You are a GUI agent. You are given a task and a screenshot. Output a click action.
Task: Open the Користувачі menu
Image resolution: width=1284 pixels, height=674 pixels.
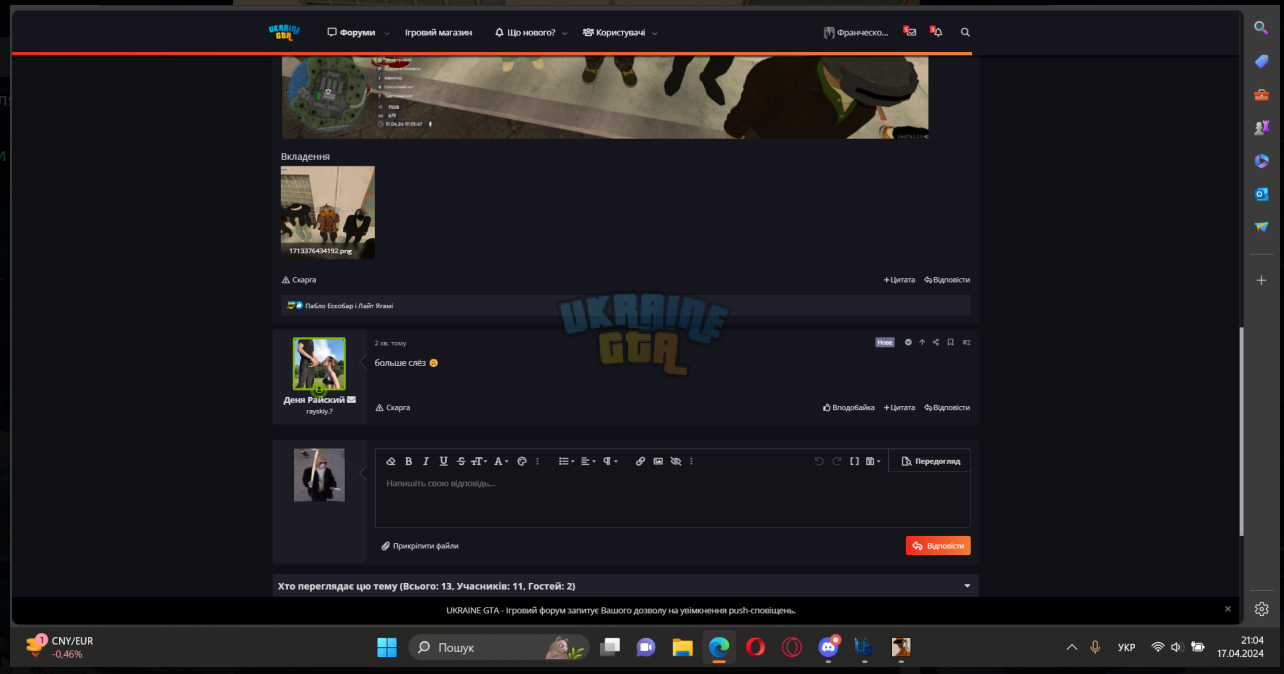pos(615,32)
